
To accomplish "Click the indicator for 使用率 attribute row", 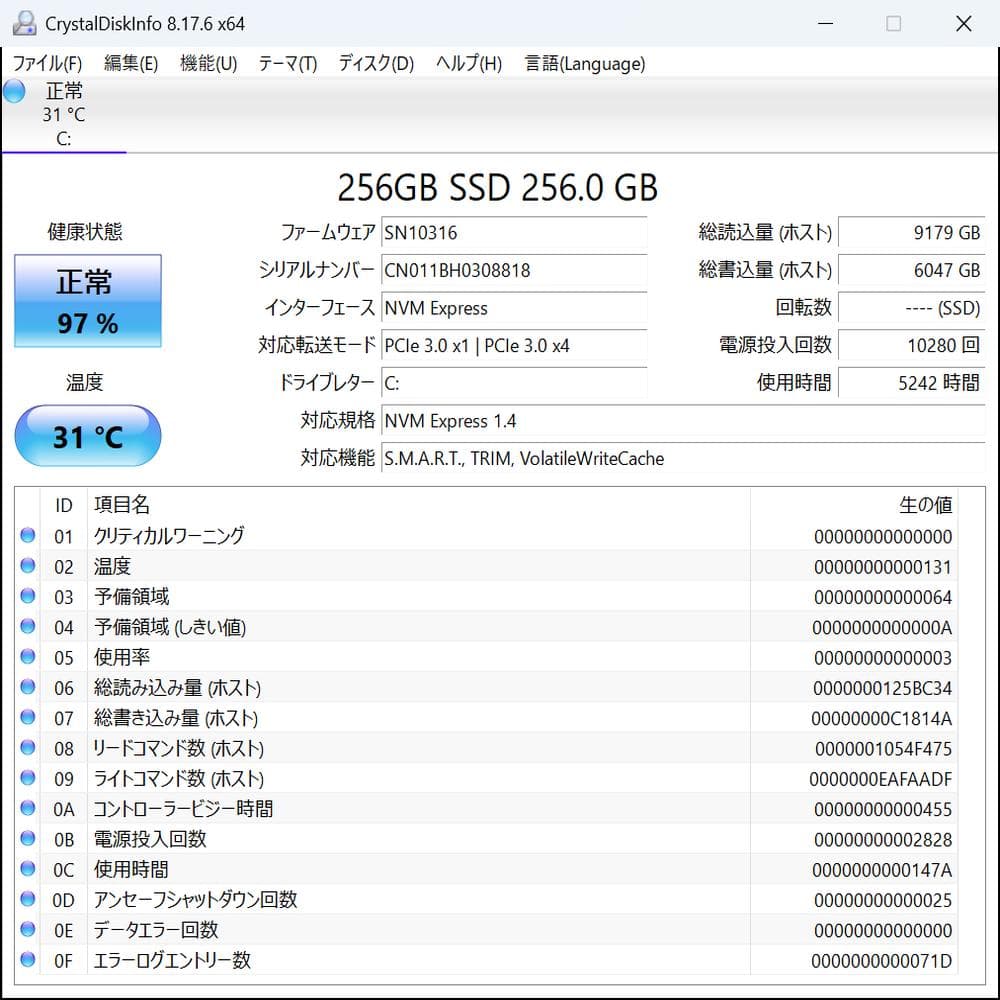I will (29, 657).
